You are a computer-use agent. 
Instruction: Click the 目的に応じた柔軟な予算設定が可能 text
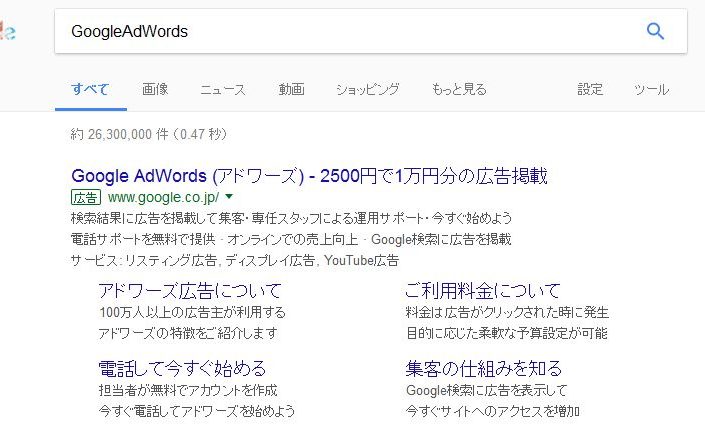507,333
